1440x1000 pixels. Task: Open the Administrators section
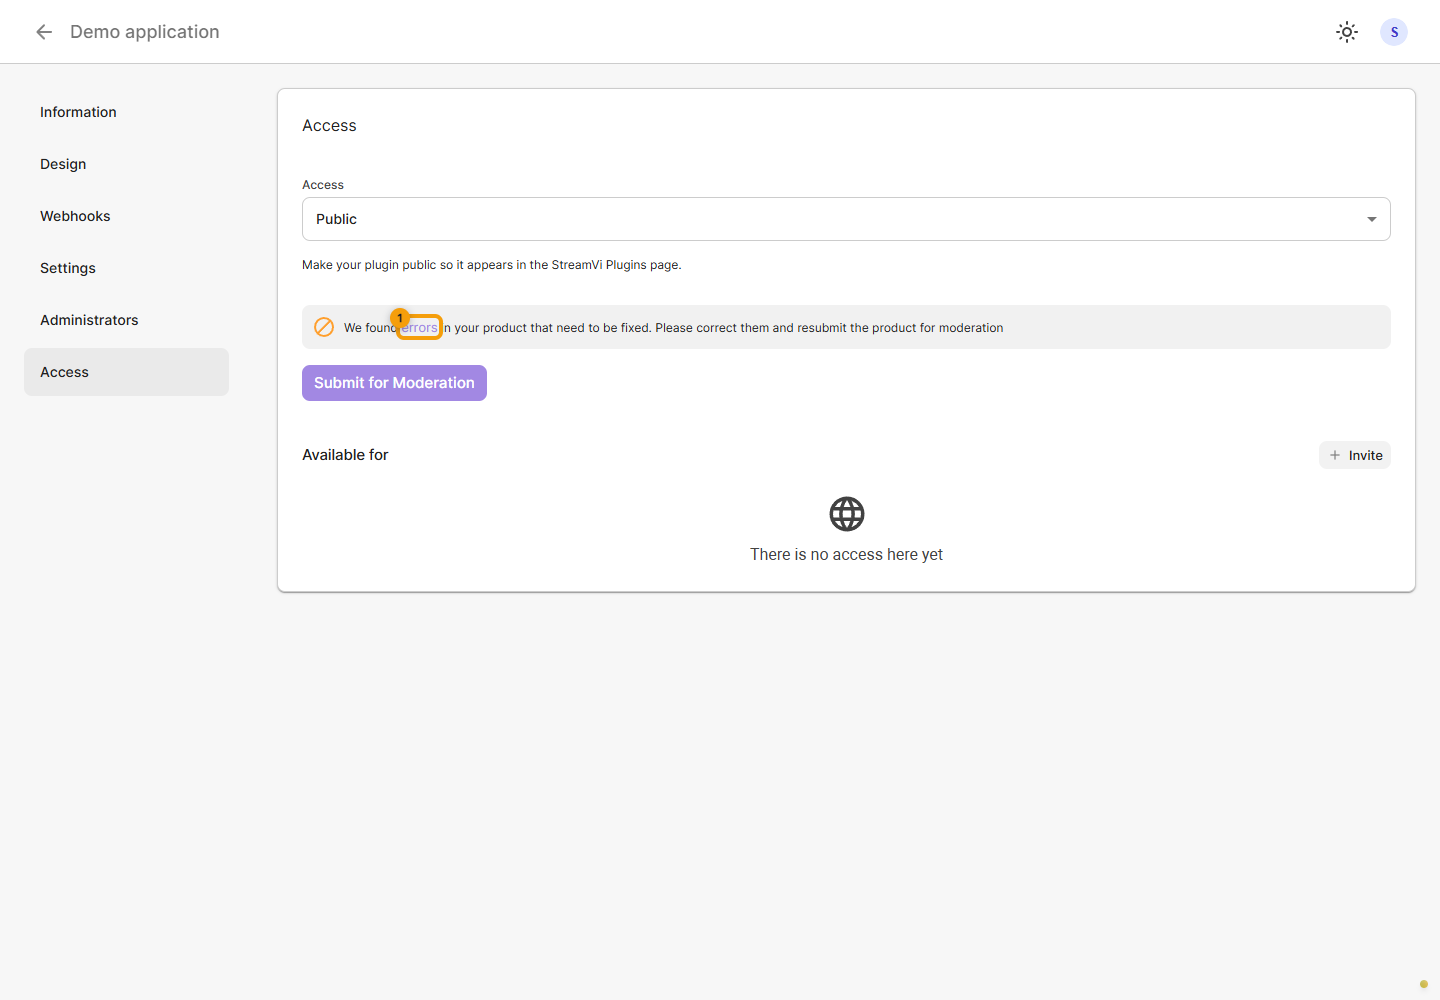[126, 320]
